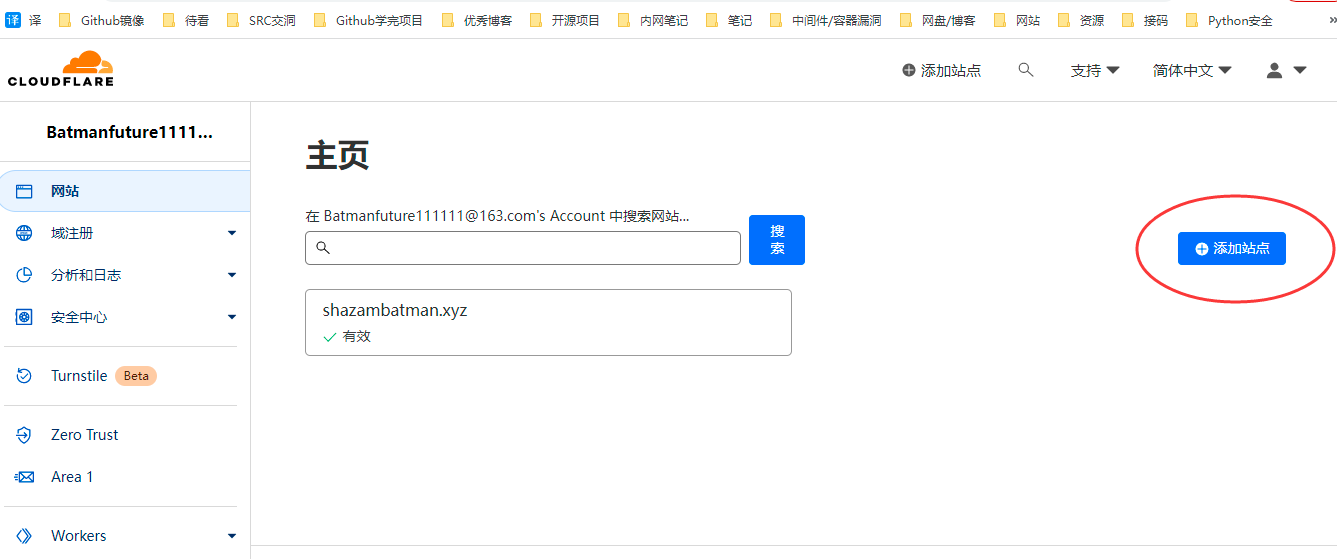Click the Batmanfuture1111... account name
The width and height of the screenshot is (1337, 559).
tap(130, 132)
